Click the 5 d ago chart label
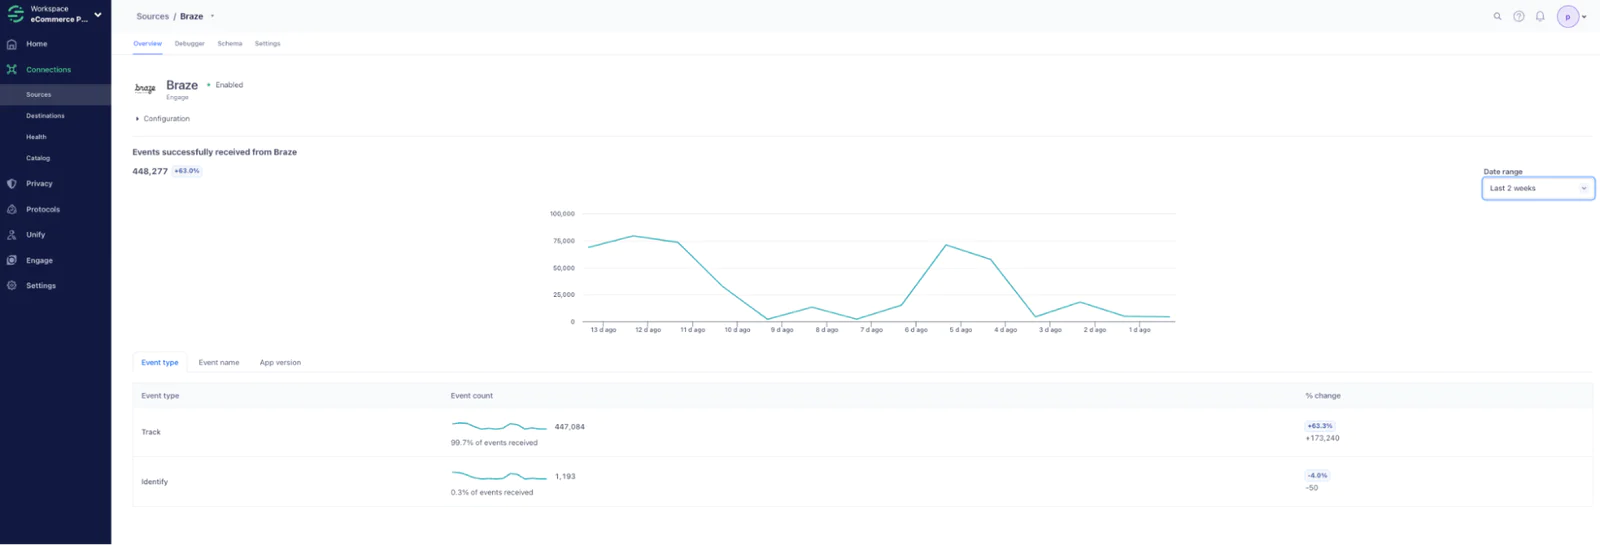Screen dimensions: 1600x545 (x=960, y=330)
